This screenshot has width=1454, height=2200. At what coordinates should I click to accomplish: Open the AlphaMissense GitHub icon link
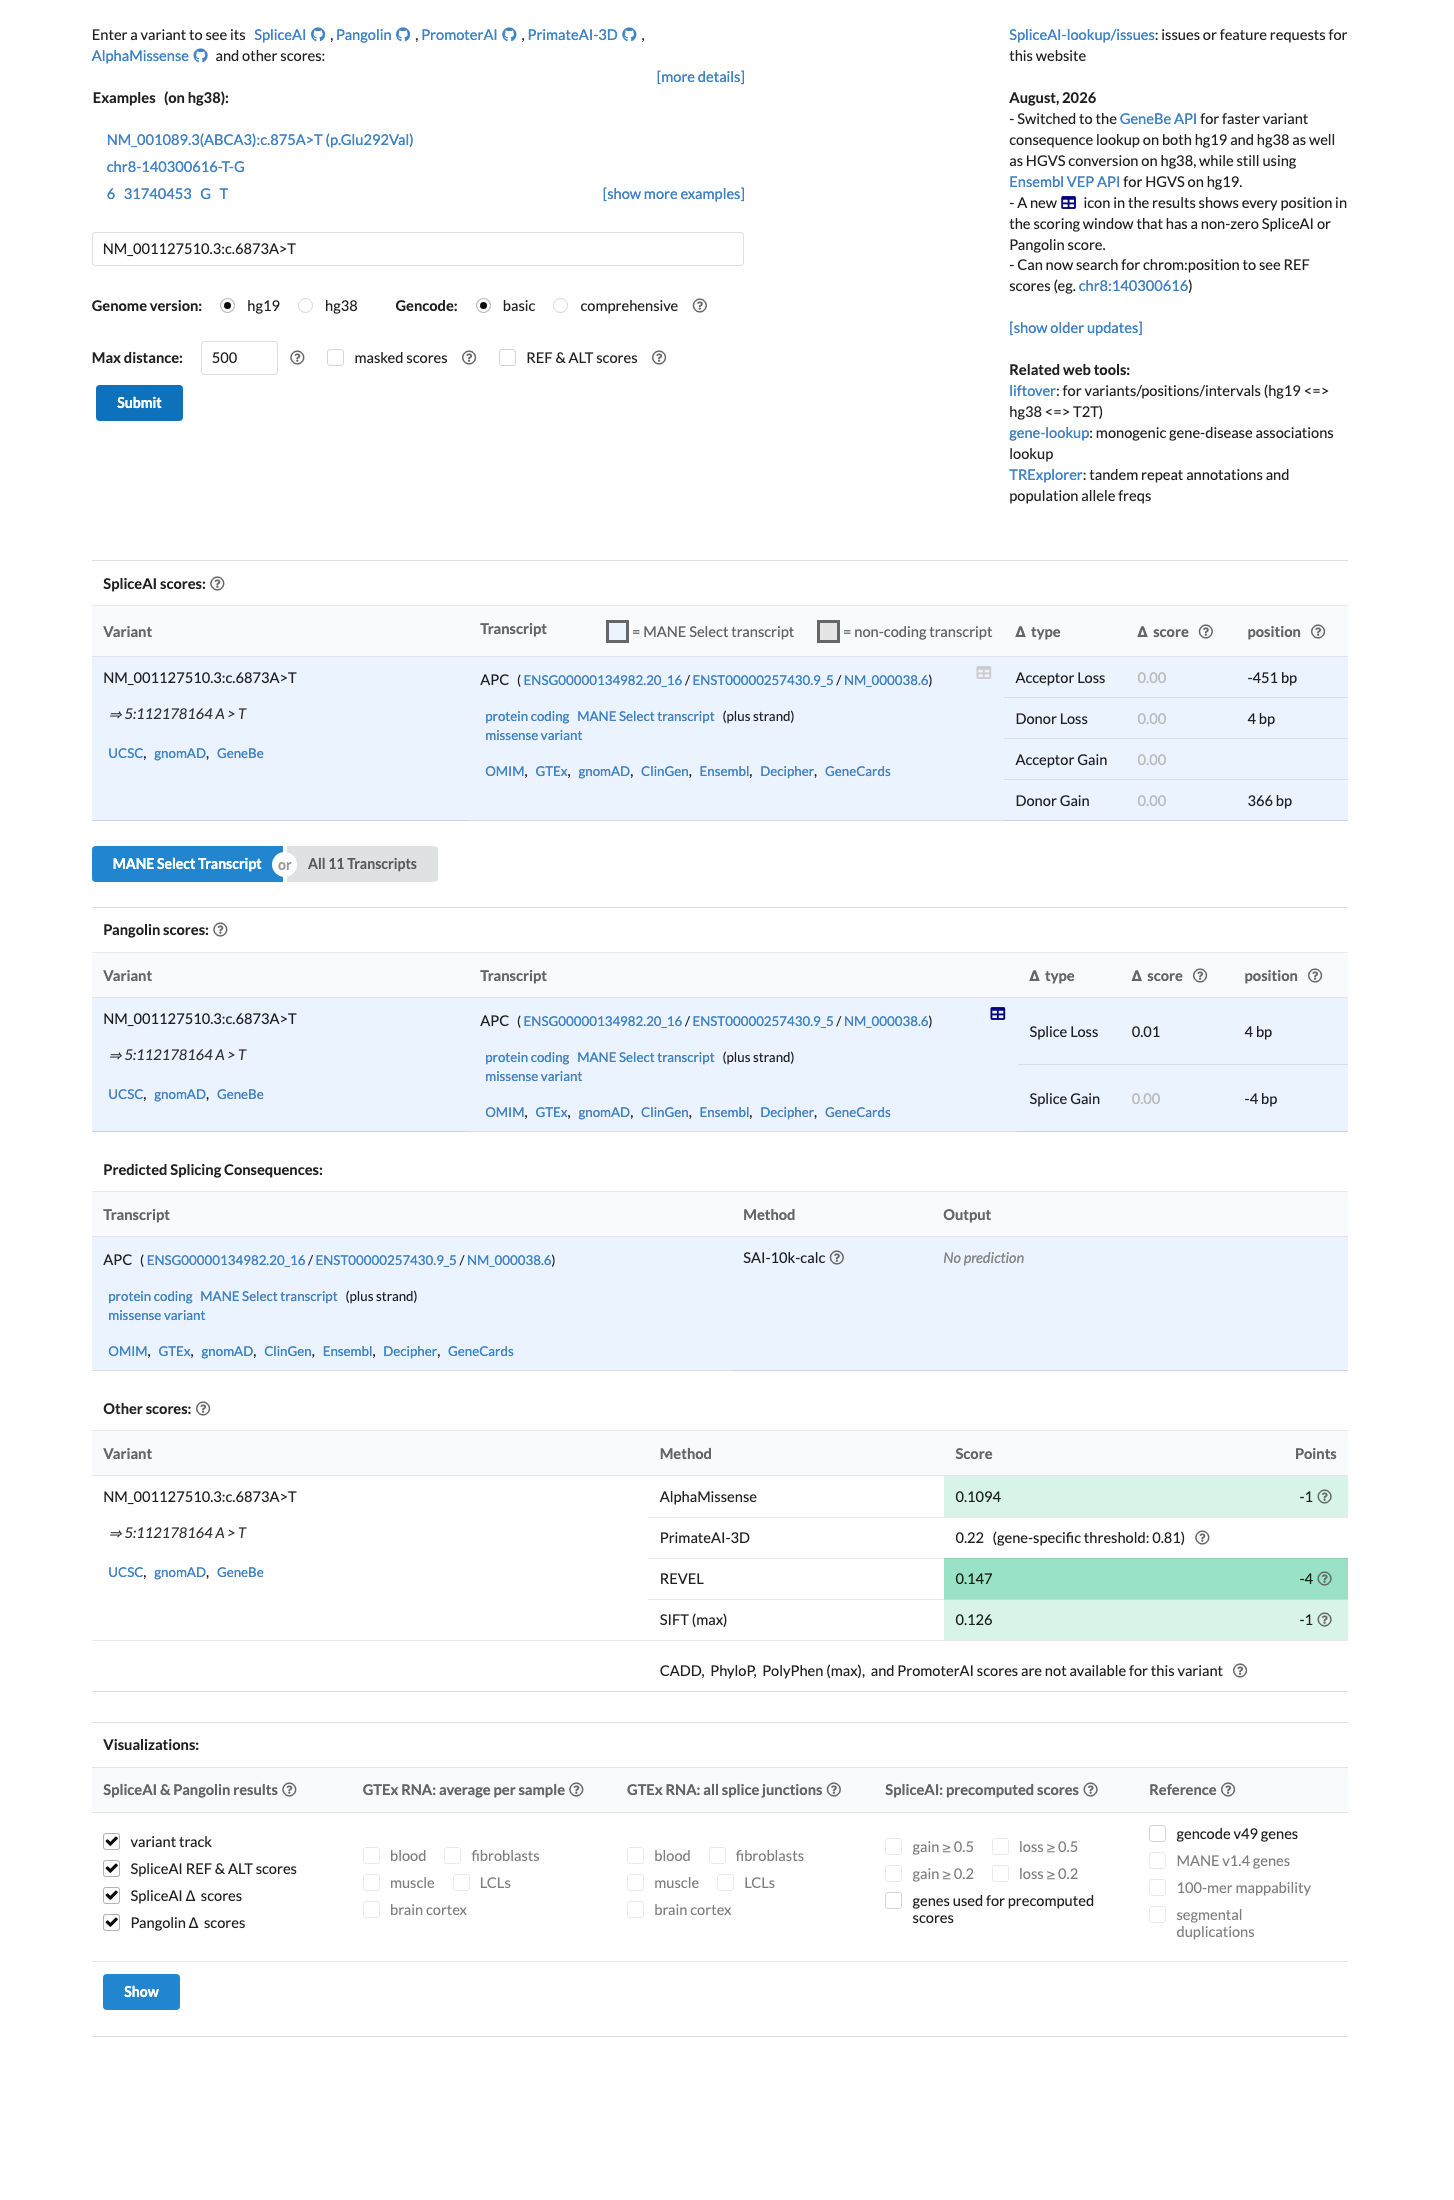click(x=201, y=56)
